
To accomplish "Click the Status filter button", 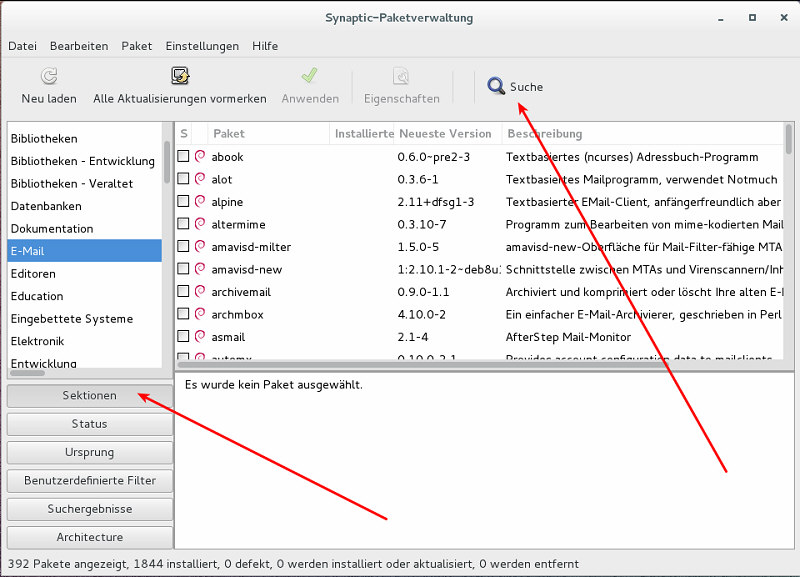I will 89,424.
